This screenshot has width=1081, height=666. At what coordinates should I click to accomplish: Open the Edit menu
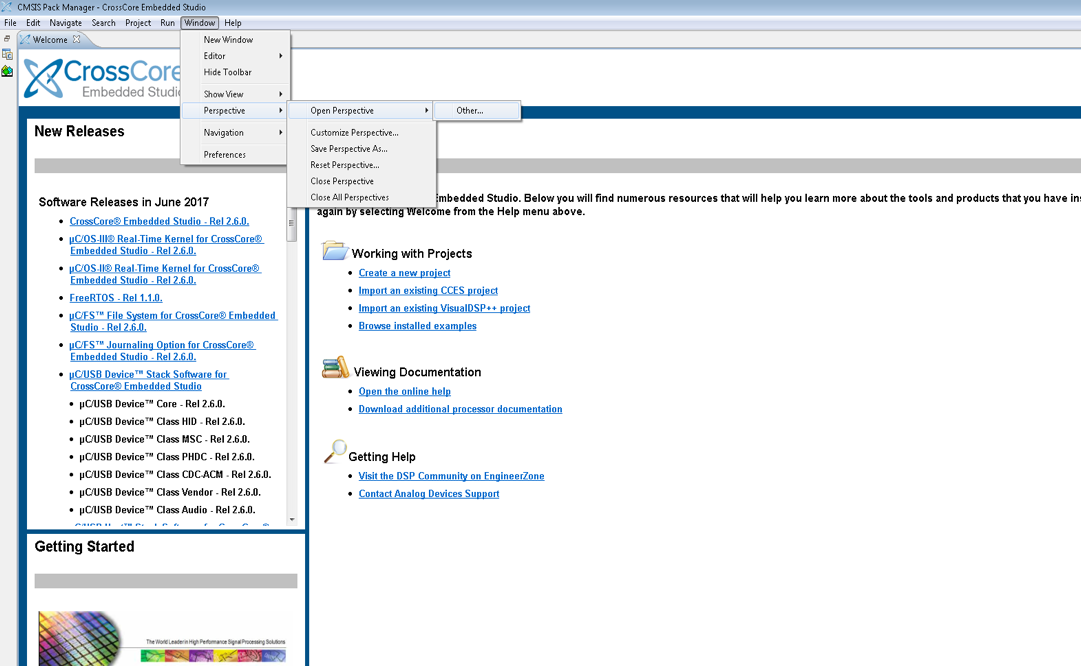point(33,23)
